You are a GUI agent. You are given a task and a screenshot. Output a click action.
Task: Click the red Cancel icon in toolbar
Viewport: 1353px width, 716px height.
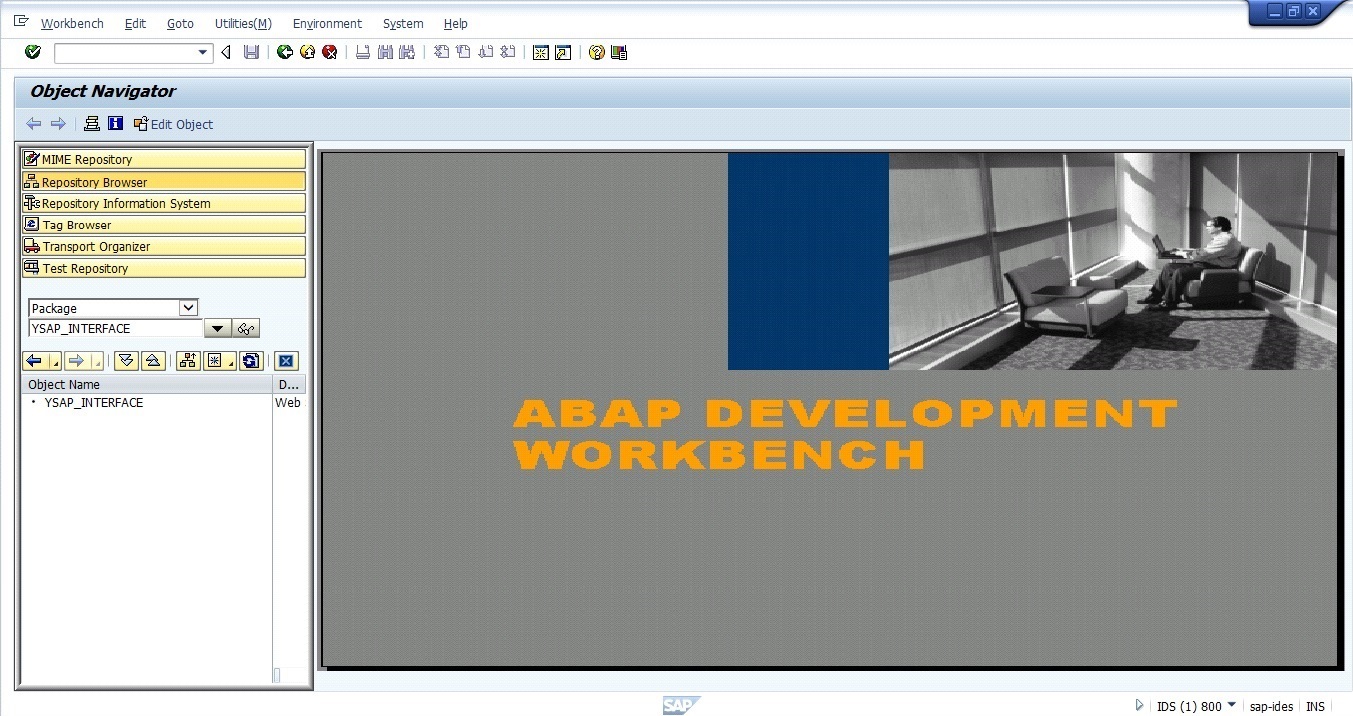click(x=330, y=52)
